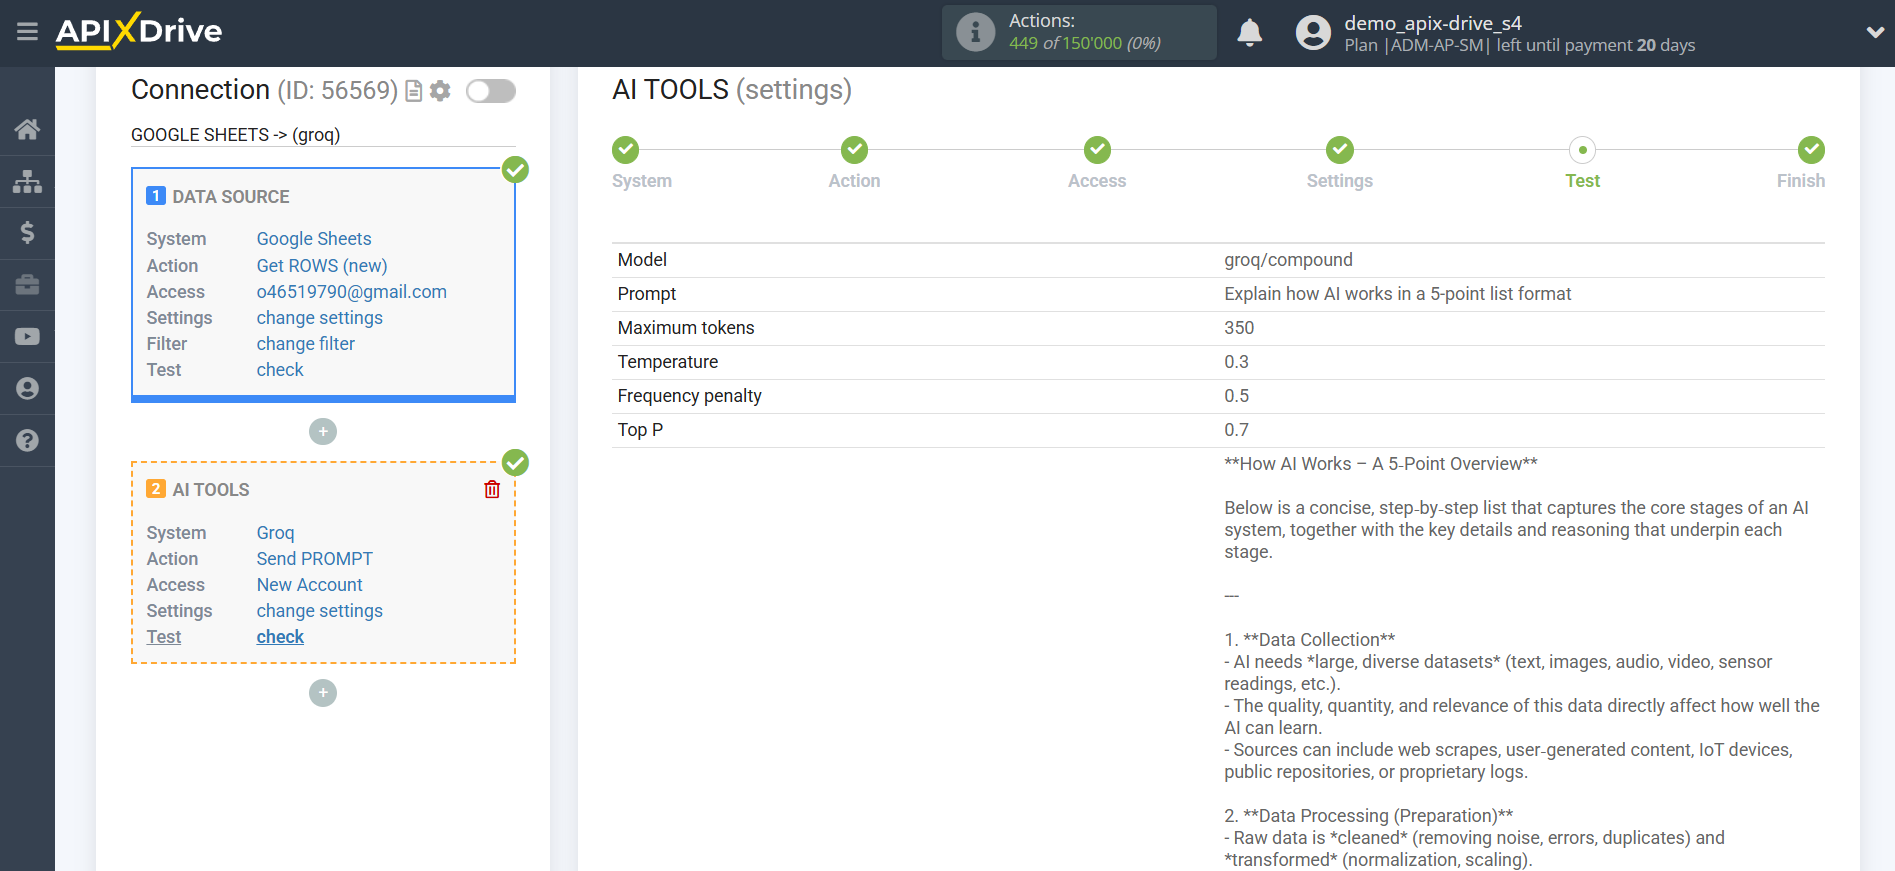Image resolution: width=1895 pixels, height=871 pixels.
Task: Go to the Settings step
Action: [1340, 150]
